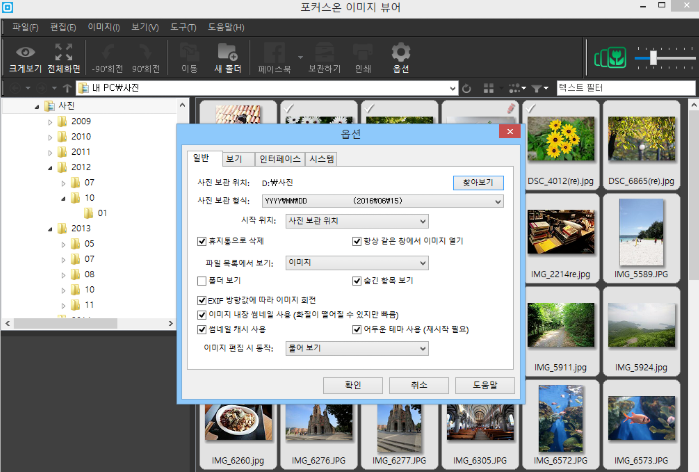This screenshot has height=472, width=699.
Task: Rotate image -90 degrees
Action: tap(107, 58)
